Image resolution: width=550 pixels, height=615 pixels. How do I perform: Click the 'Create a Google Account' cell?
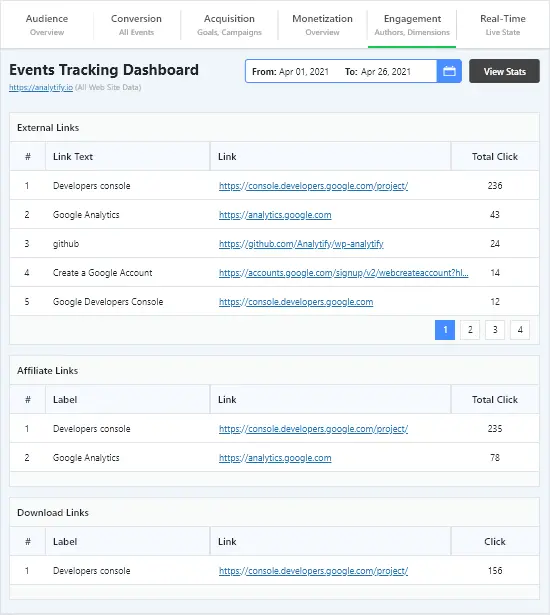[102, 273]
